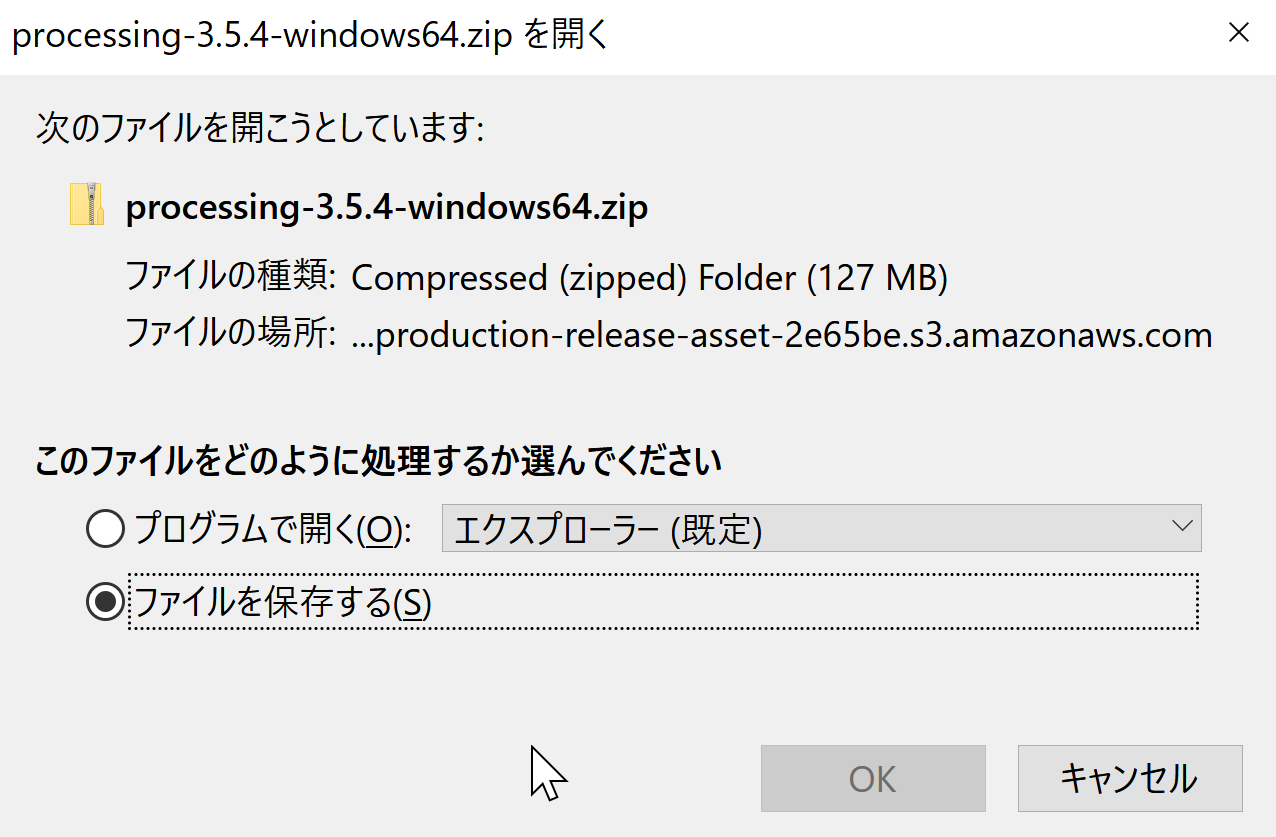Expand the program list with the chevron arrow
The height and width of the screenshot is (837, 1276).
[x=1180, y=526]
